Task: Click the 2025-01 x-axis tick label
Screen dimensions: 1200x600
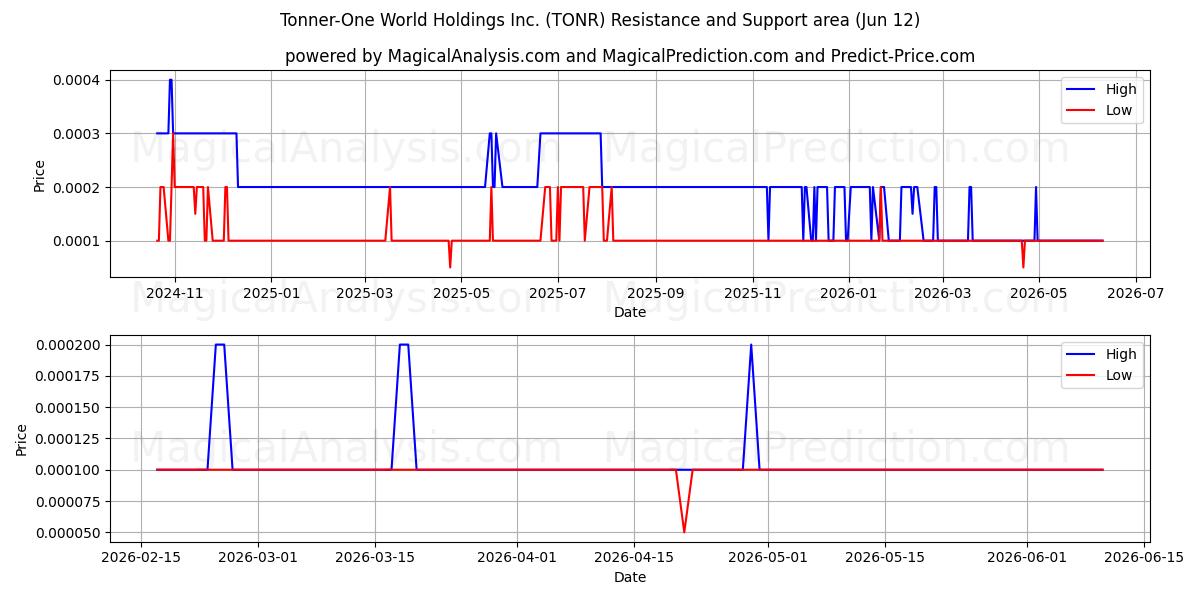Action: coord(271,293)
